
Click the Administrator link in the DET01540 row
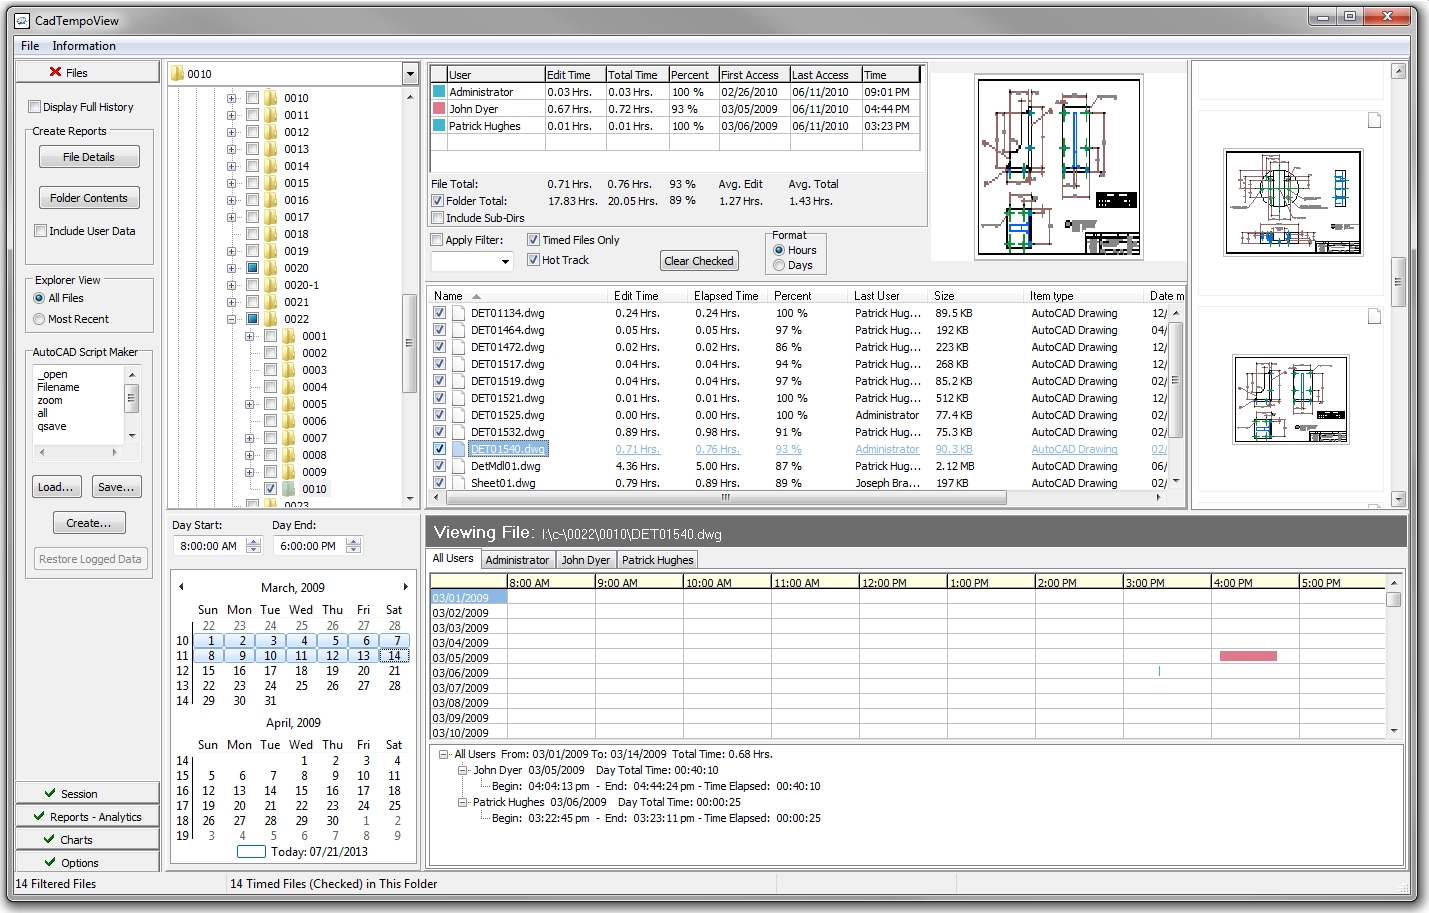(887, 449)
